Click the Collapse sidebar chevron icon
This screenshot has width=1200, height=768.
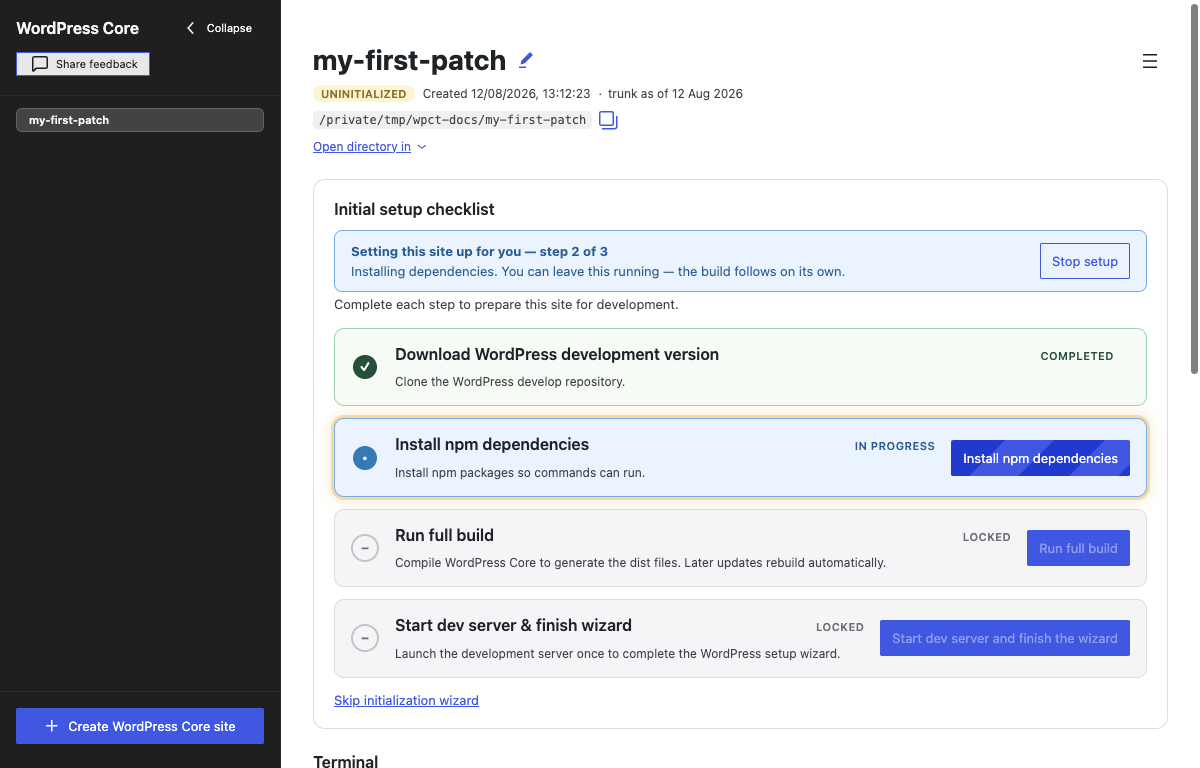click(x=191, y=28)
